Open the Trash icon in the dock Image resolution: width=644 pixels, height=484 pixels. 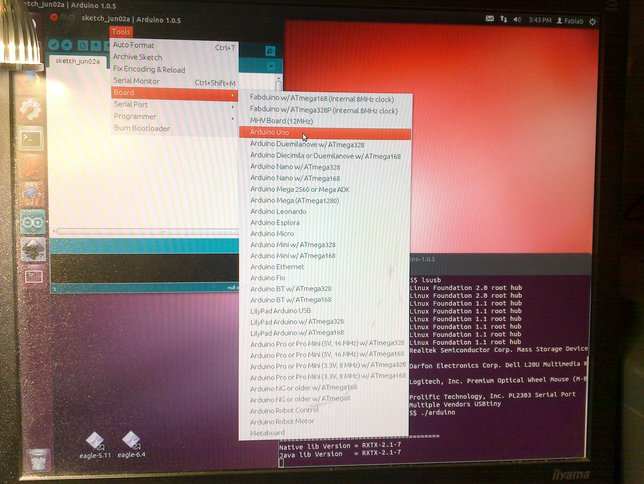tap(38, 460)
